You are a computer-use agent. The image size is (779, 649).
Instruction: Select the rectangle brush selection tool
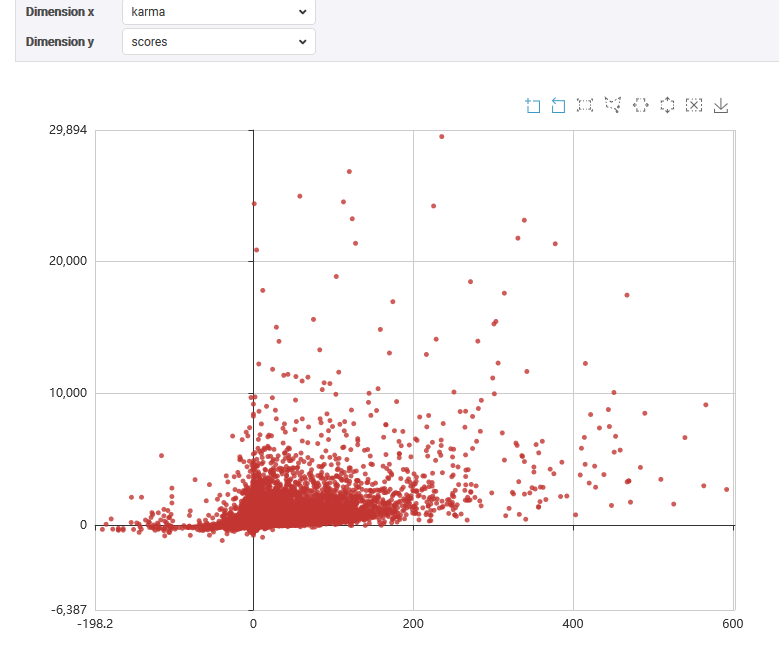pos(585,105)
